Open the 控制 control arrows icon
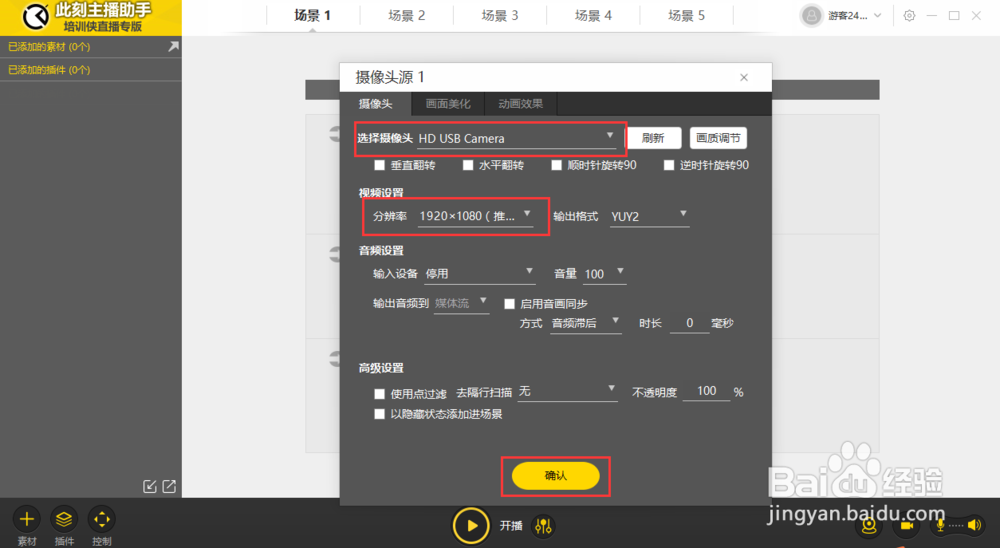This screenshot has width=1000, height=548. click(101, 519)
